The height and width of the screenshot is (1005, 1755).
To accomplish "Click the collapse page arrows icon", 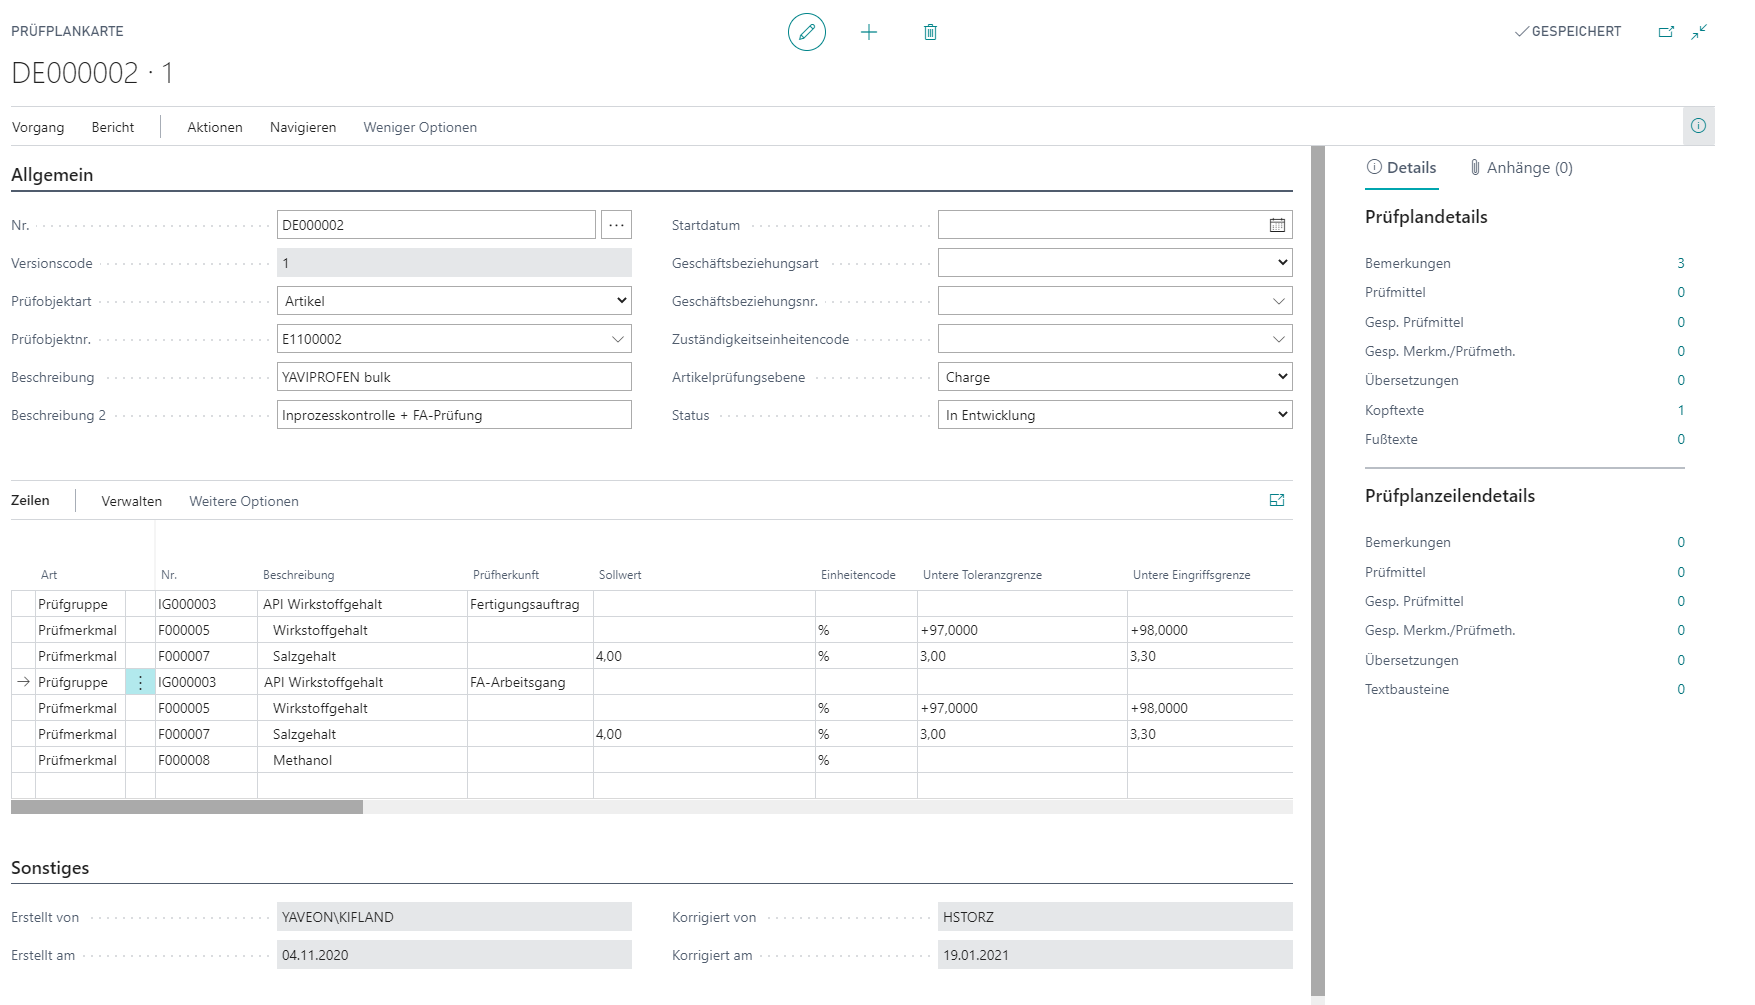I will (1699, 32).
